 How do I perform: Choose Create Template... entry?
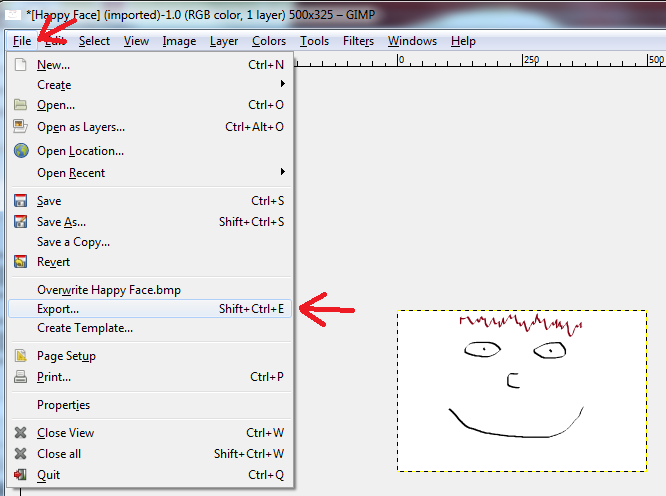(x=150, y=328)
